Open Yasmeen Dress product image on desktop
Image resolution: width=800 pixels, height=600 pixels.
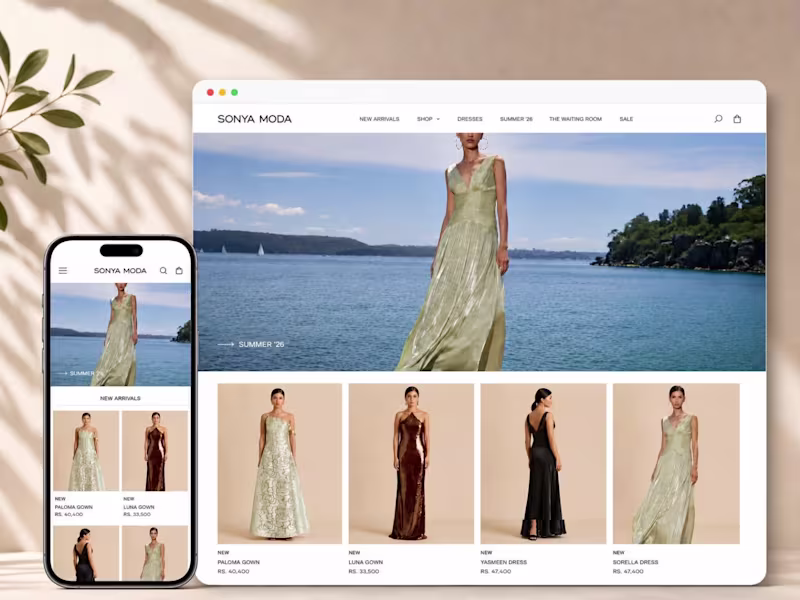pyautogui.click(x=543, y=463)
